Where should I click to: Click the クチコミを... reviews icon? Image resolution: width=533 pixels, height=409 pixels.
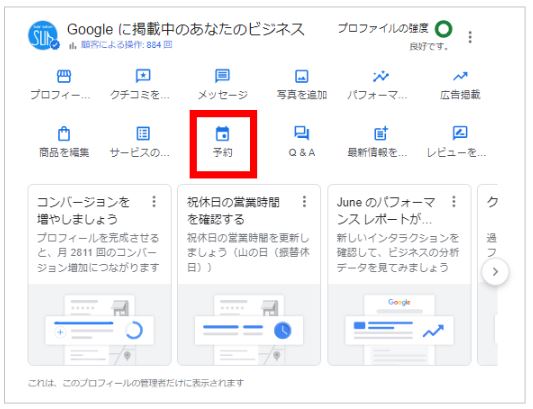click(143, 76)
